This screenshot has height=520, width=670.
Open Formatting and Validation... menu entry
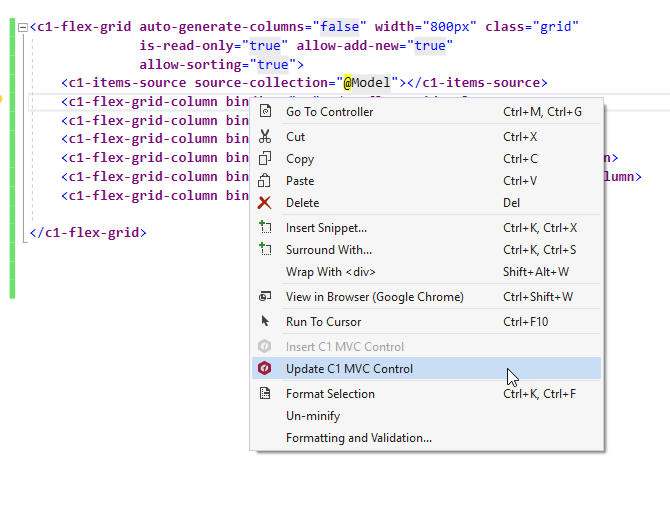(359, 438)
